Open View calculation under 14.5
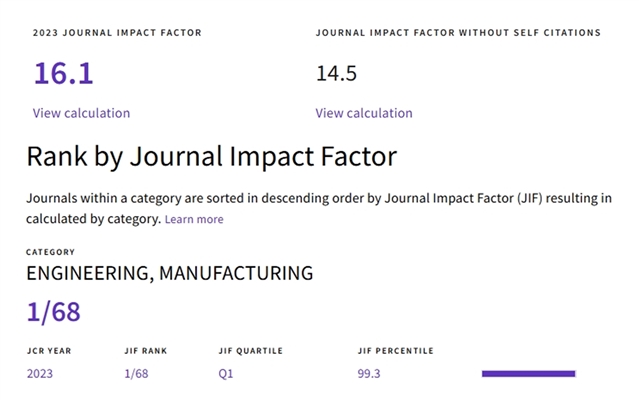The height and width of the screenshot is (401, 639). coord(364,113)
